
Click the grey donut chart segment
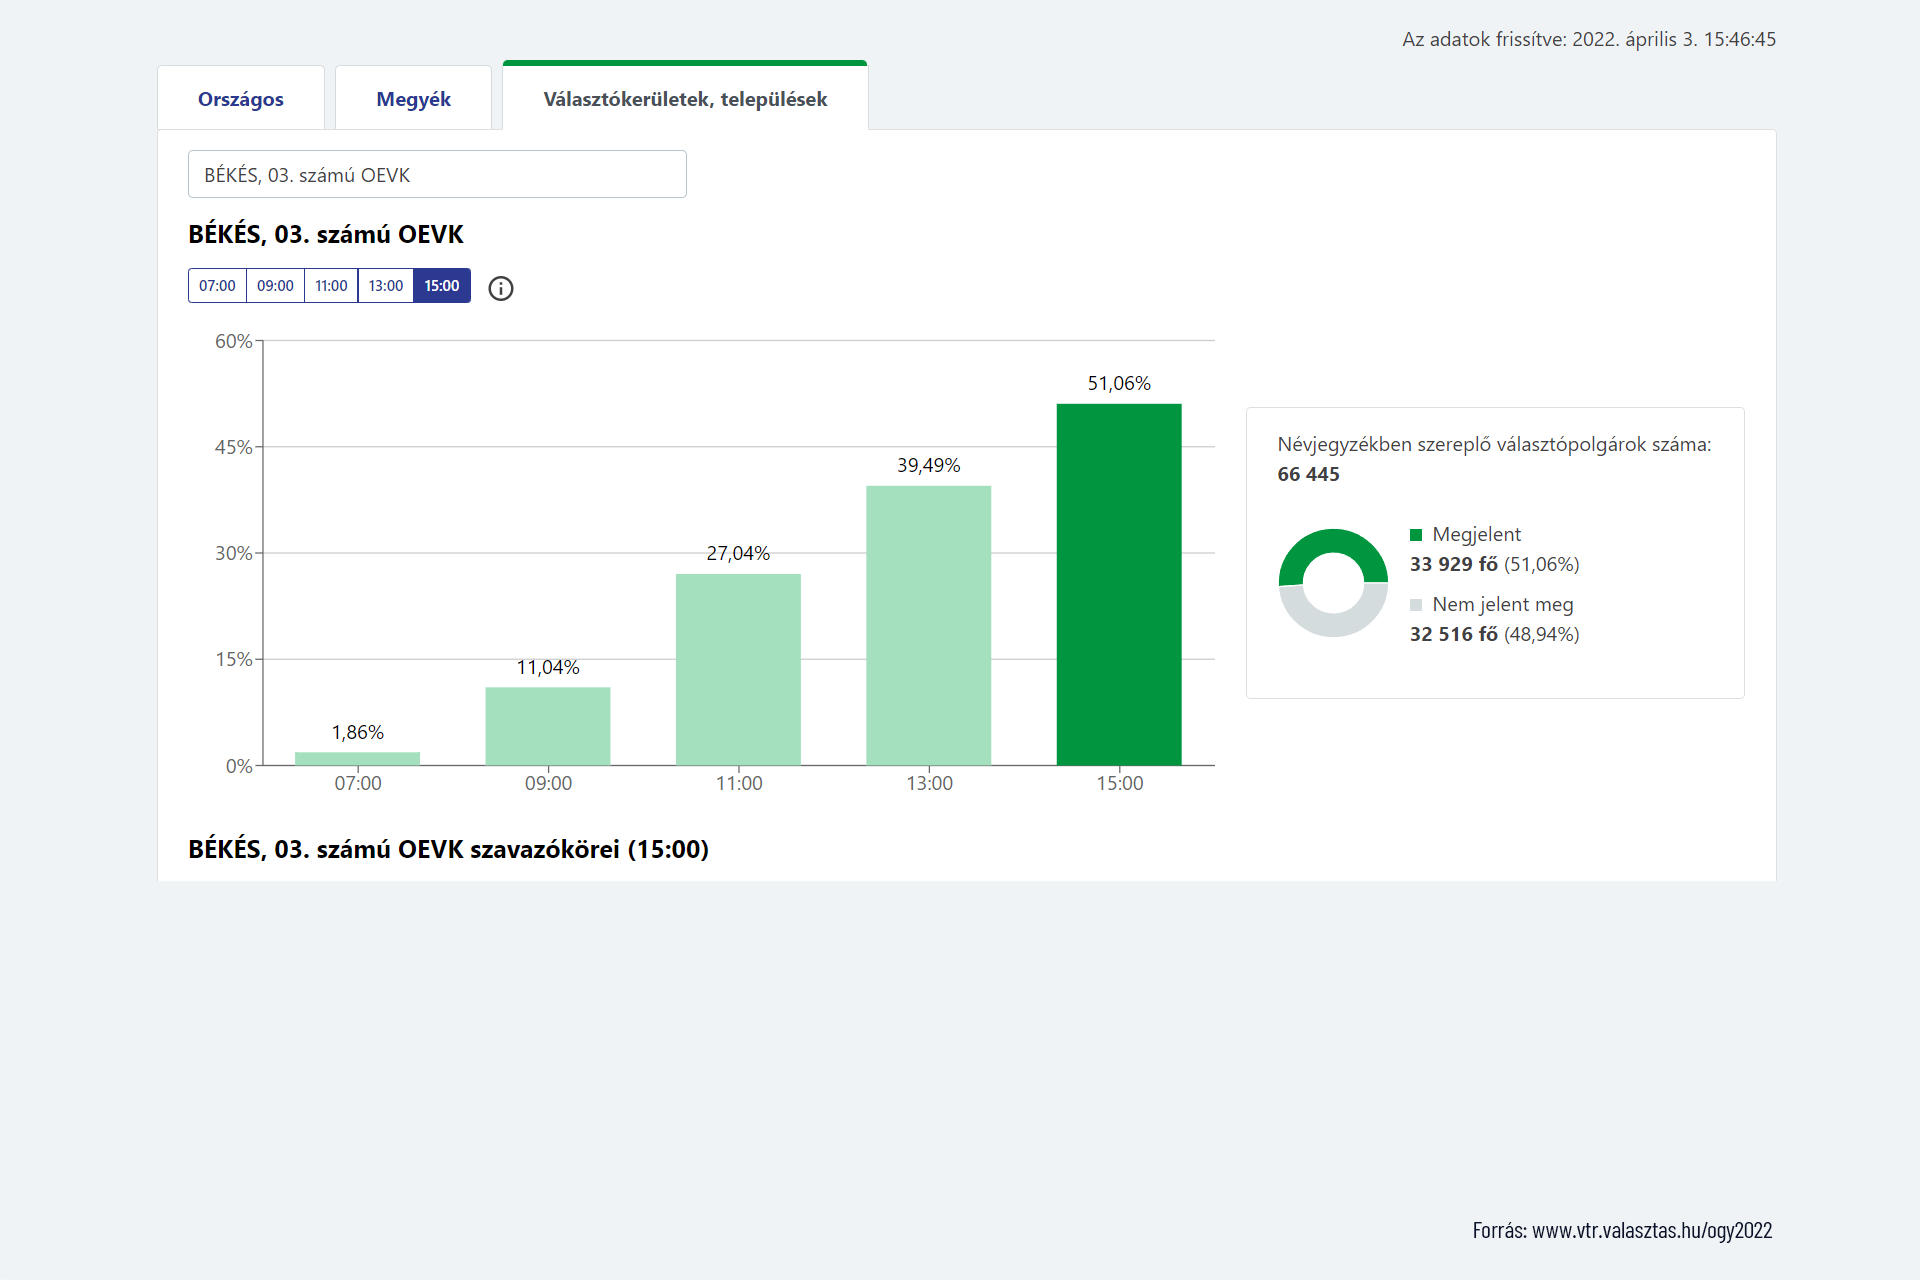click(x=1333, y=624)
